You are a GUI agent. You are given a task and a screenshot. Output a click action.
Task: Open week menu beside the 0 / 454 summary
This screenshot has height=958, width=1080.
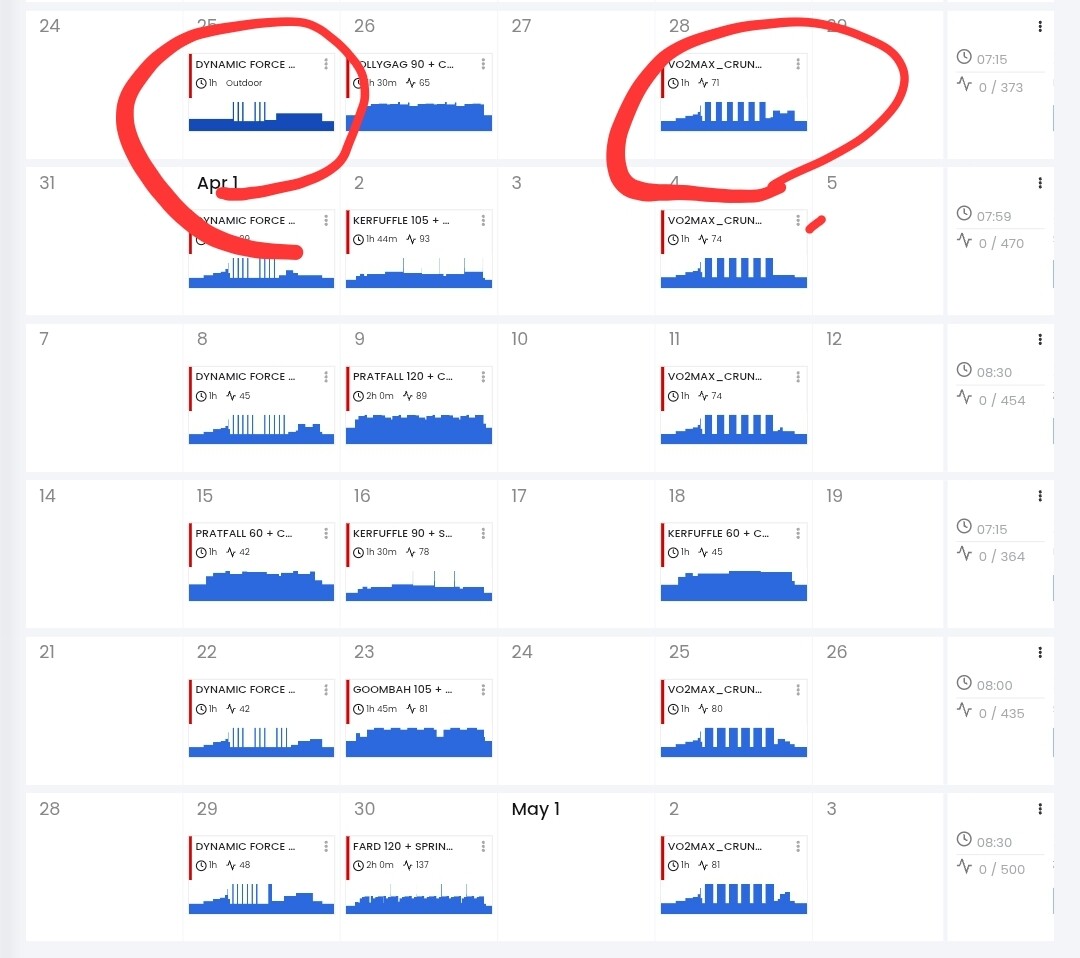1040,339
